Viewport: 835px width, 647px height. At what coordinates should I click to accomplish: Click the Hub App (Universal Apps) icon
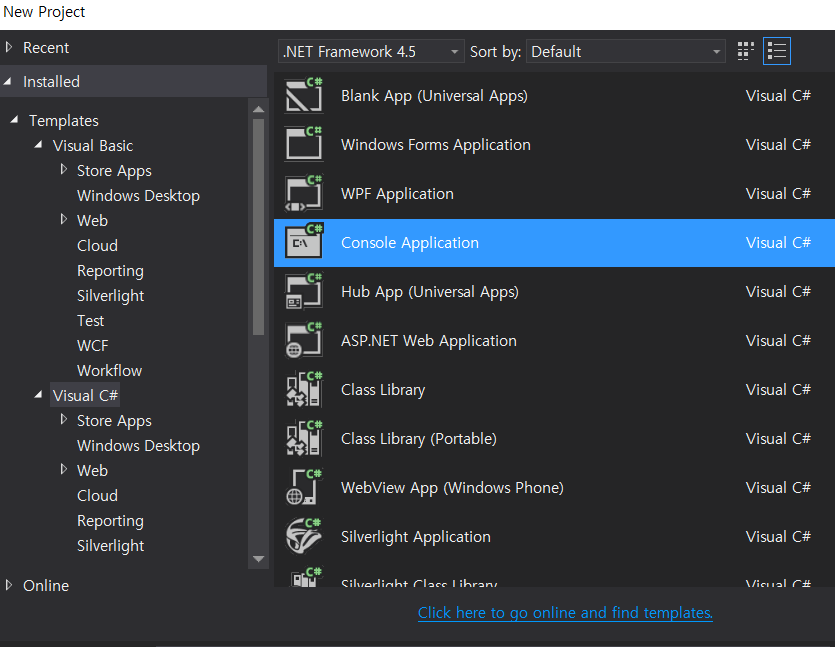(x=304, y=291)
